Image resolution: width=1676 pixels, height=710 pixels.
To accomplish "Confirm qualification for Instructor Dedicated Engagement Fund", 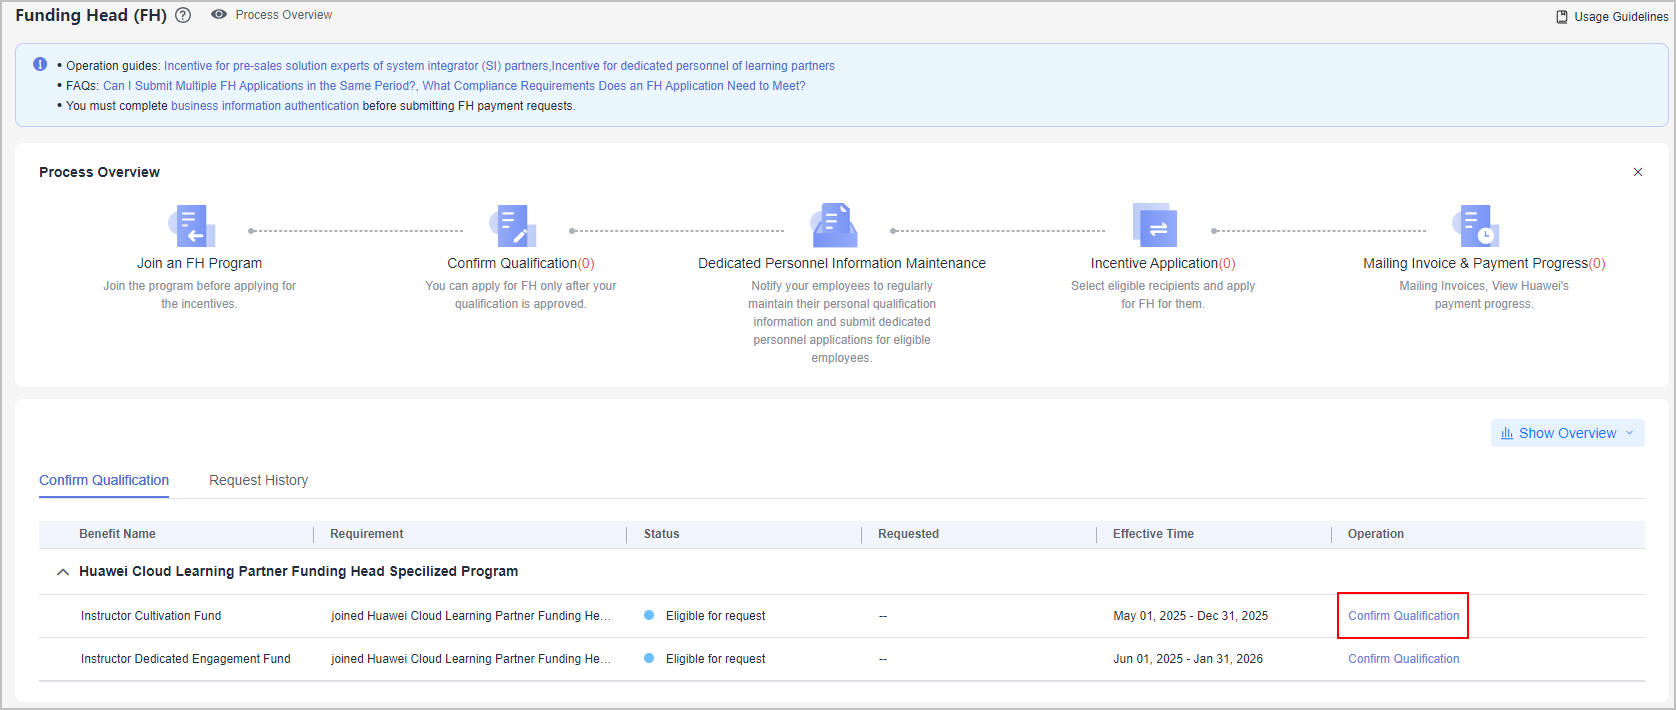I will pos(1403,659).
